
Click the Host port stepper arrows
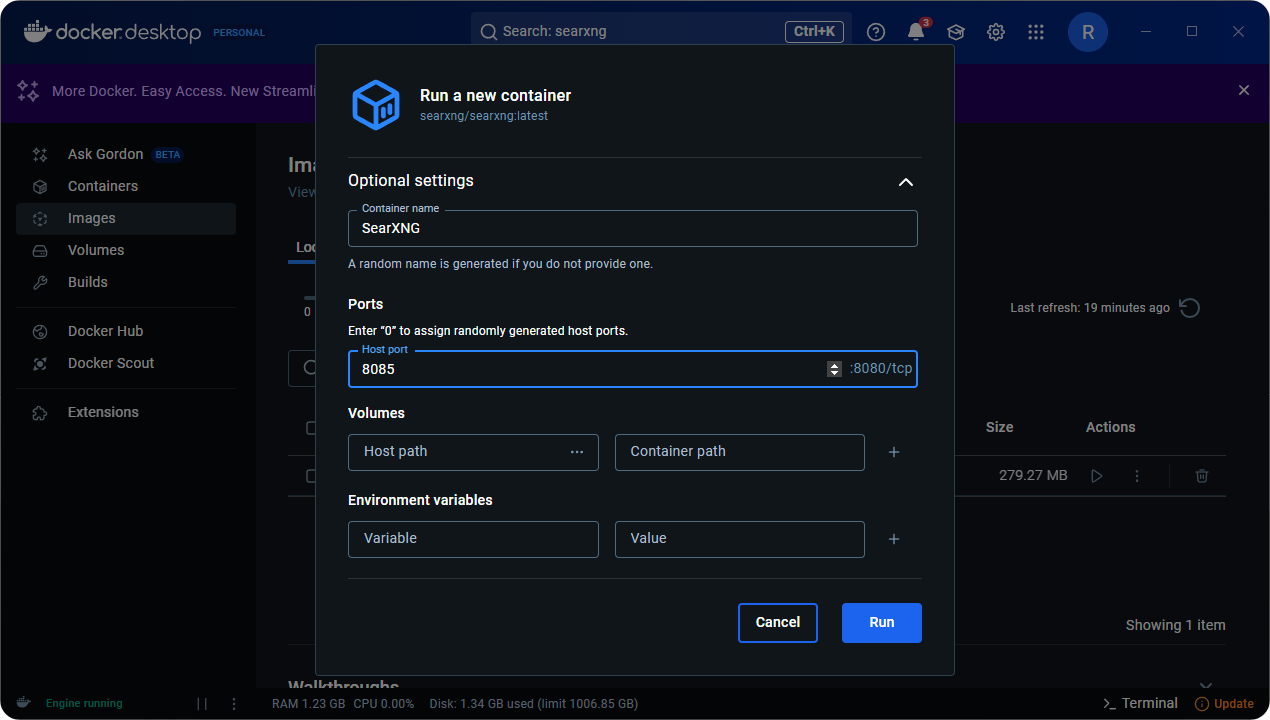(834, 369)
